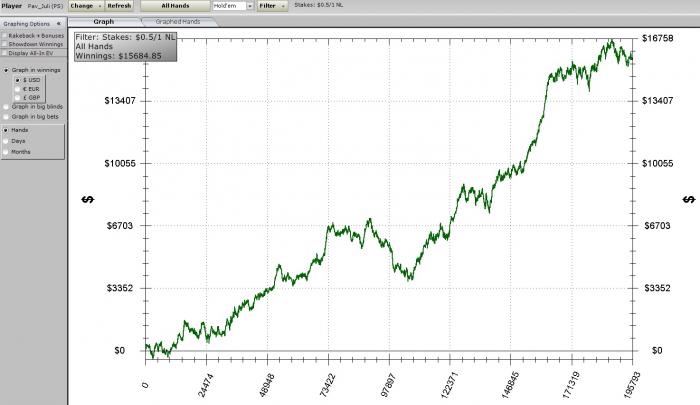Select Graph in big bets option
The width and height of the screenshot is (700, 405).
[x=6, y=117]
